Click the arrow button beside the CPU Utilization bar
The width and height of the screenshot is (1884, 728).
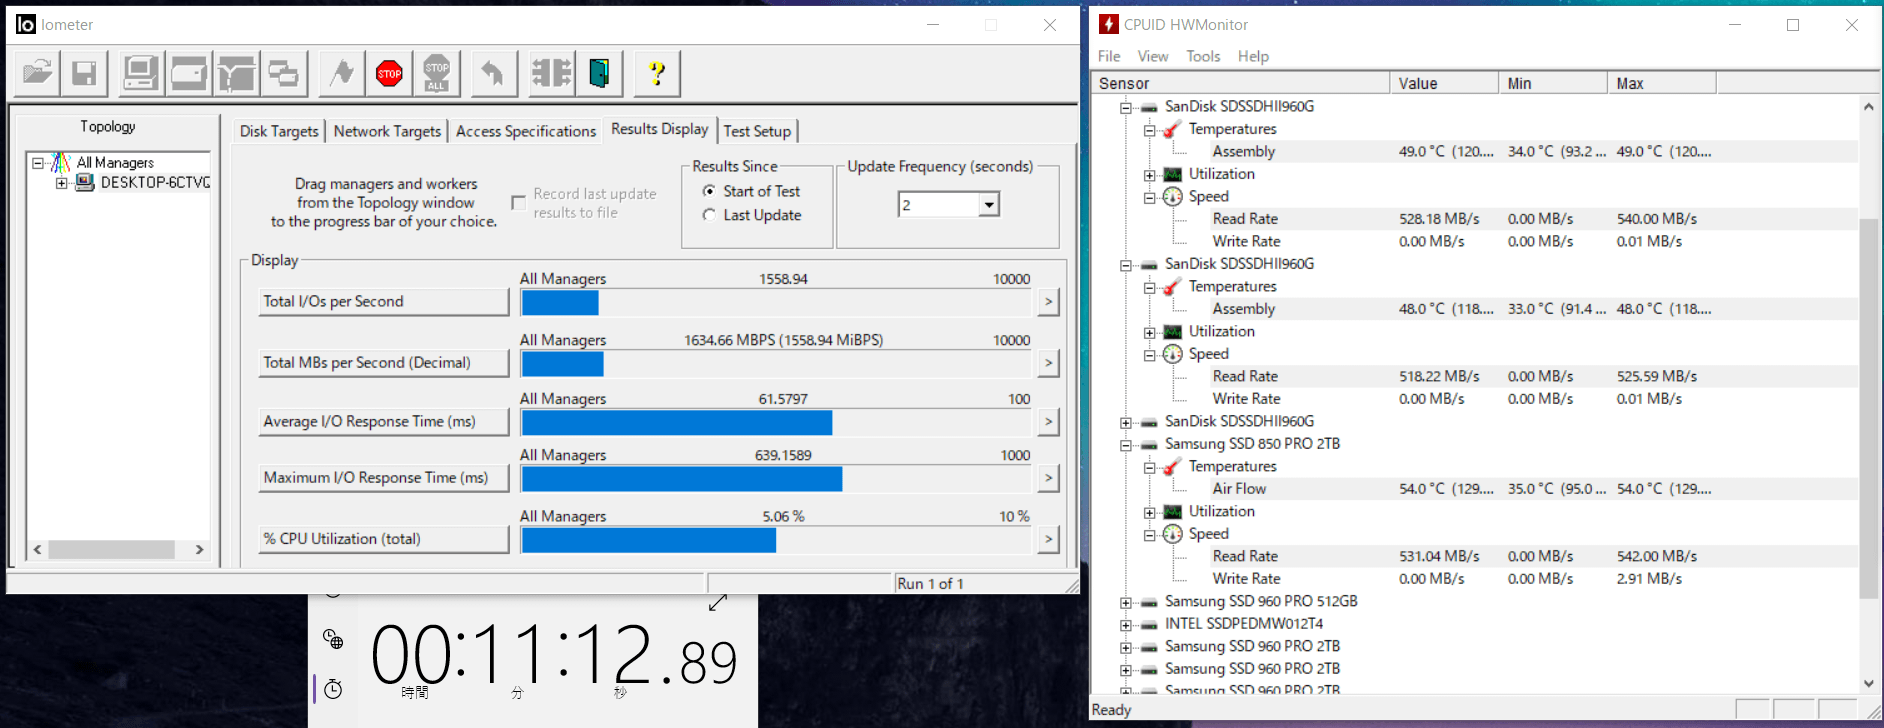tap(1048, 540)
